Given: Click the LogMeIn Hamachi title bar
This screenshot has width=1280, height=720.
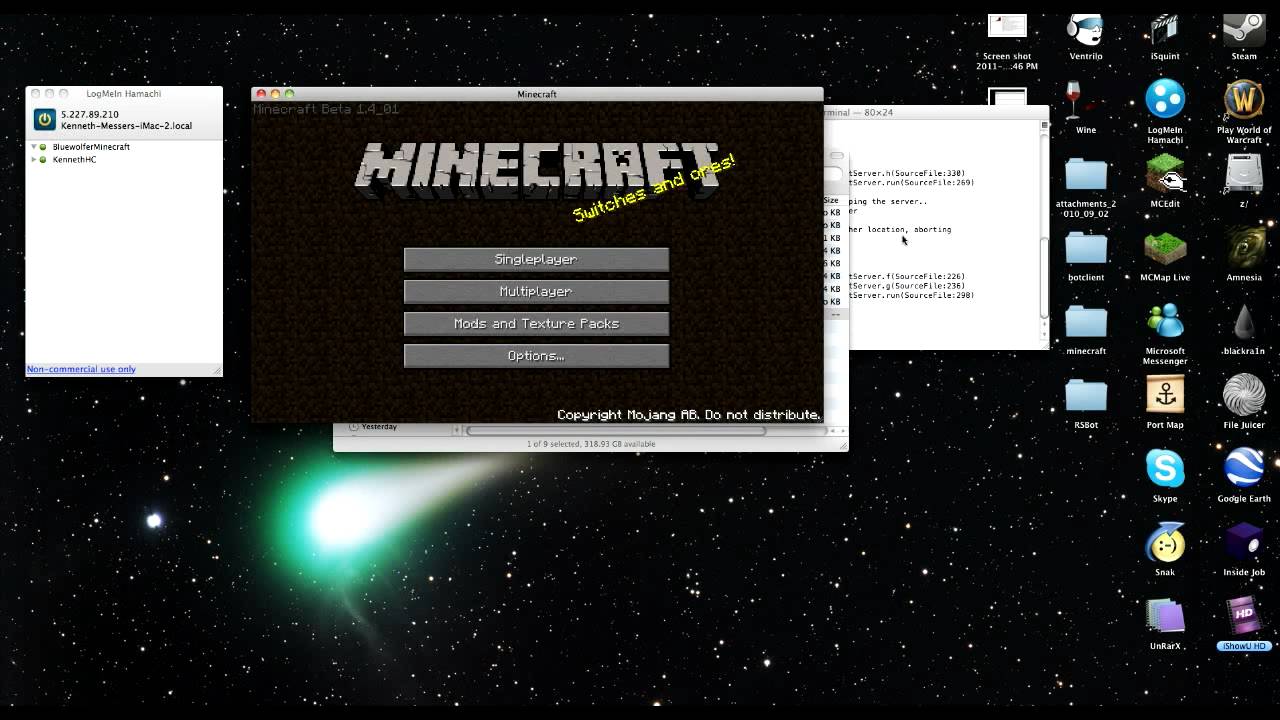Looking at the screenshot, I should (x=124, y=93).
